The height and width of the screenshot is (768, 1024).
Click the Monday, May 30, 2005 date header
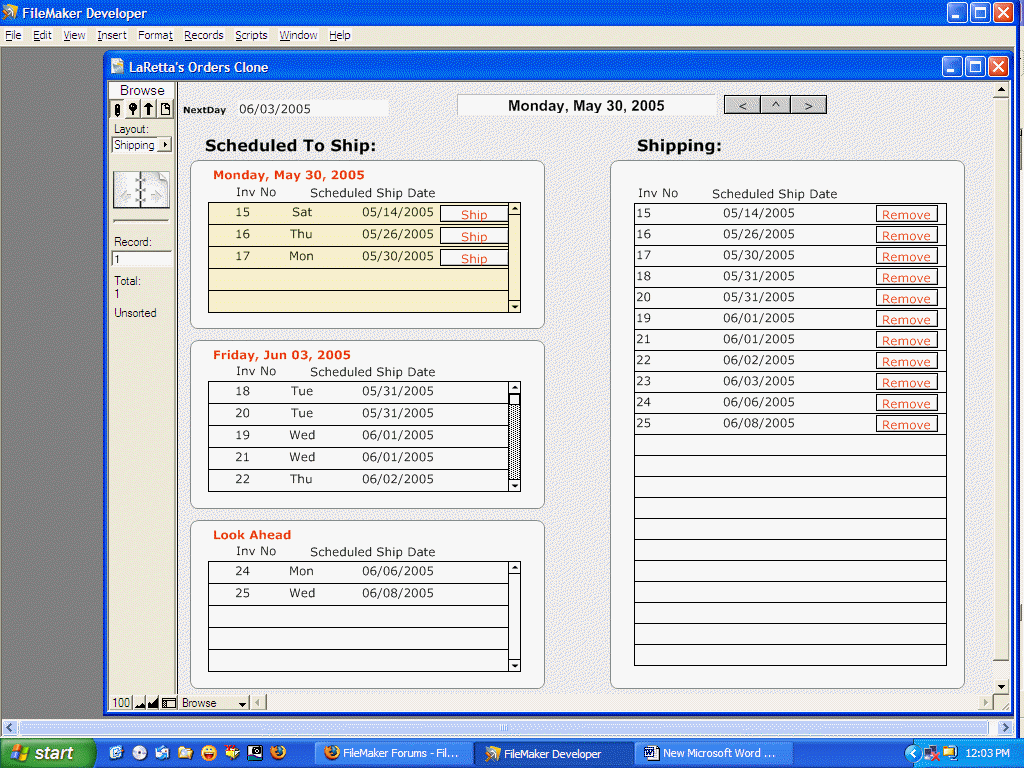[x=586, y=106]
